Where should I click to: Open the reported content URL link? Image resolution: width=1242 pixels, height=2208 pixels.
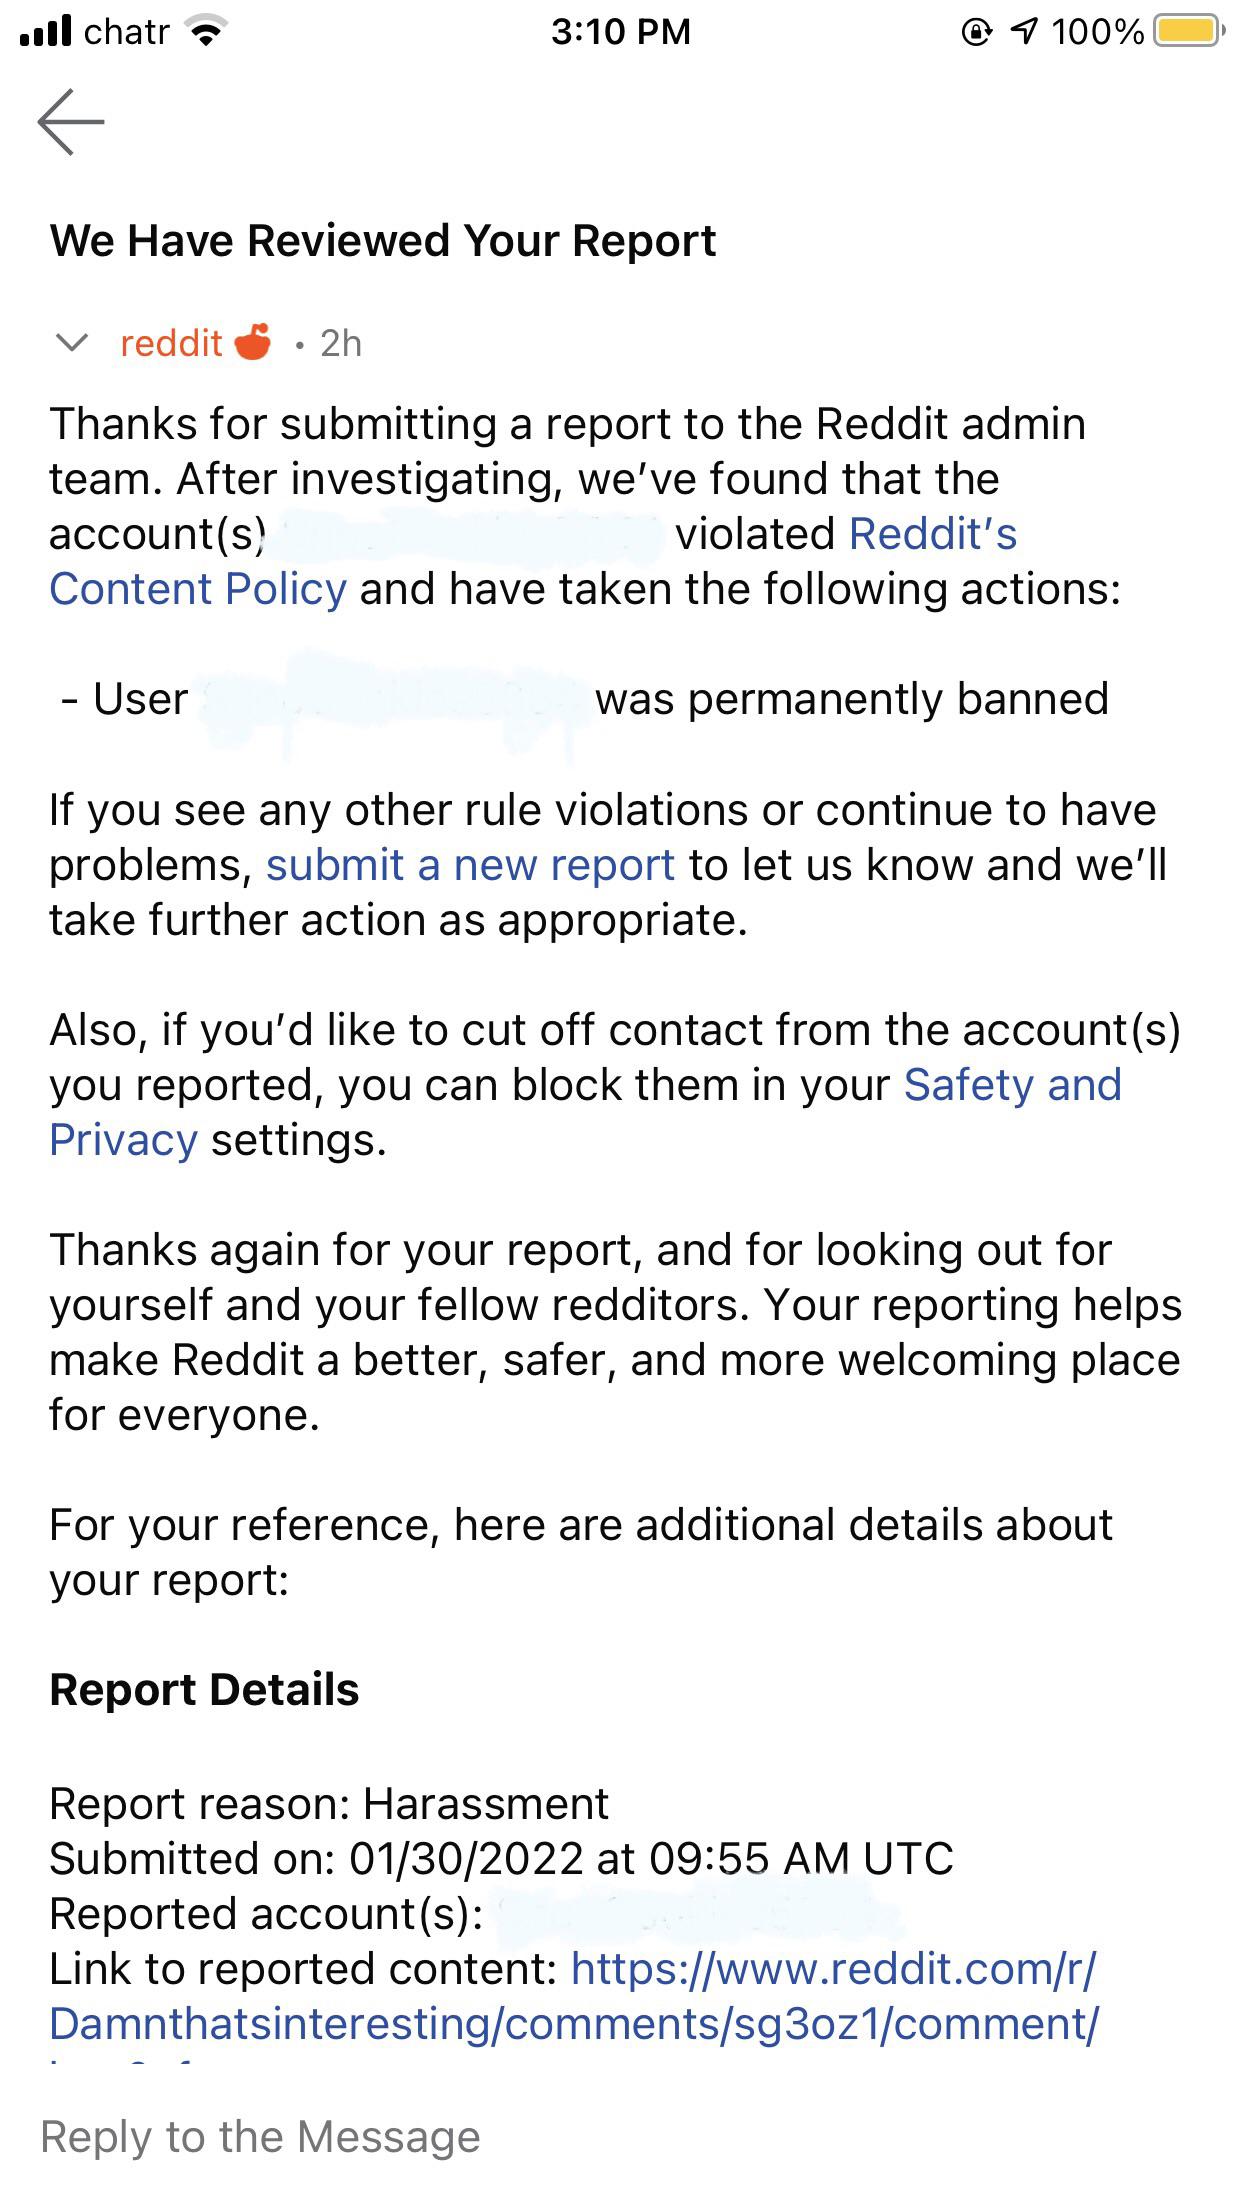point(574,1996)
